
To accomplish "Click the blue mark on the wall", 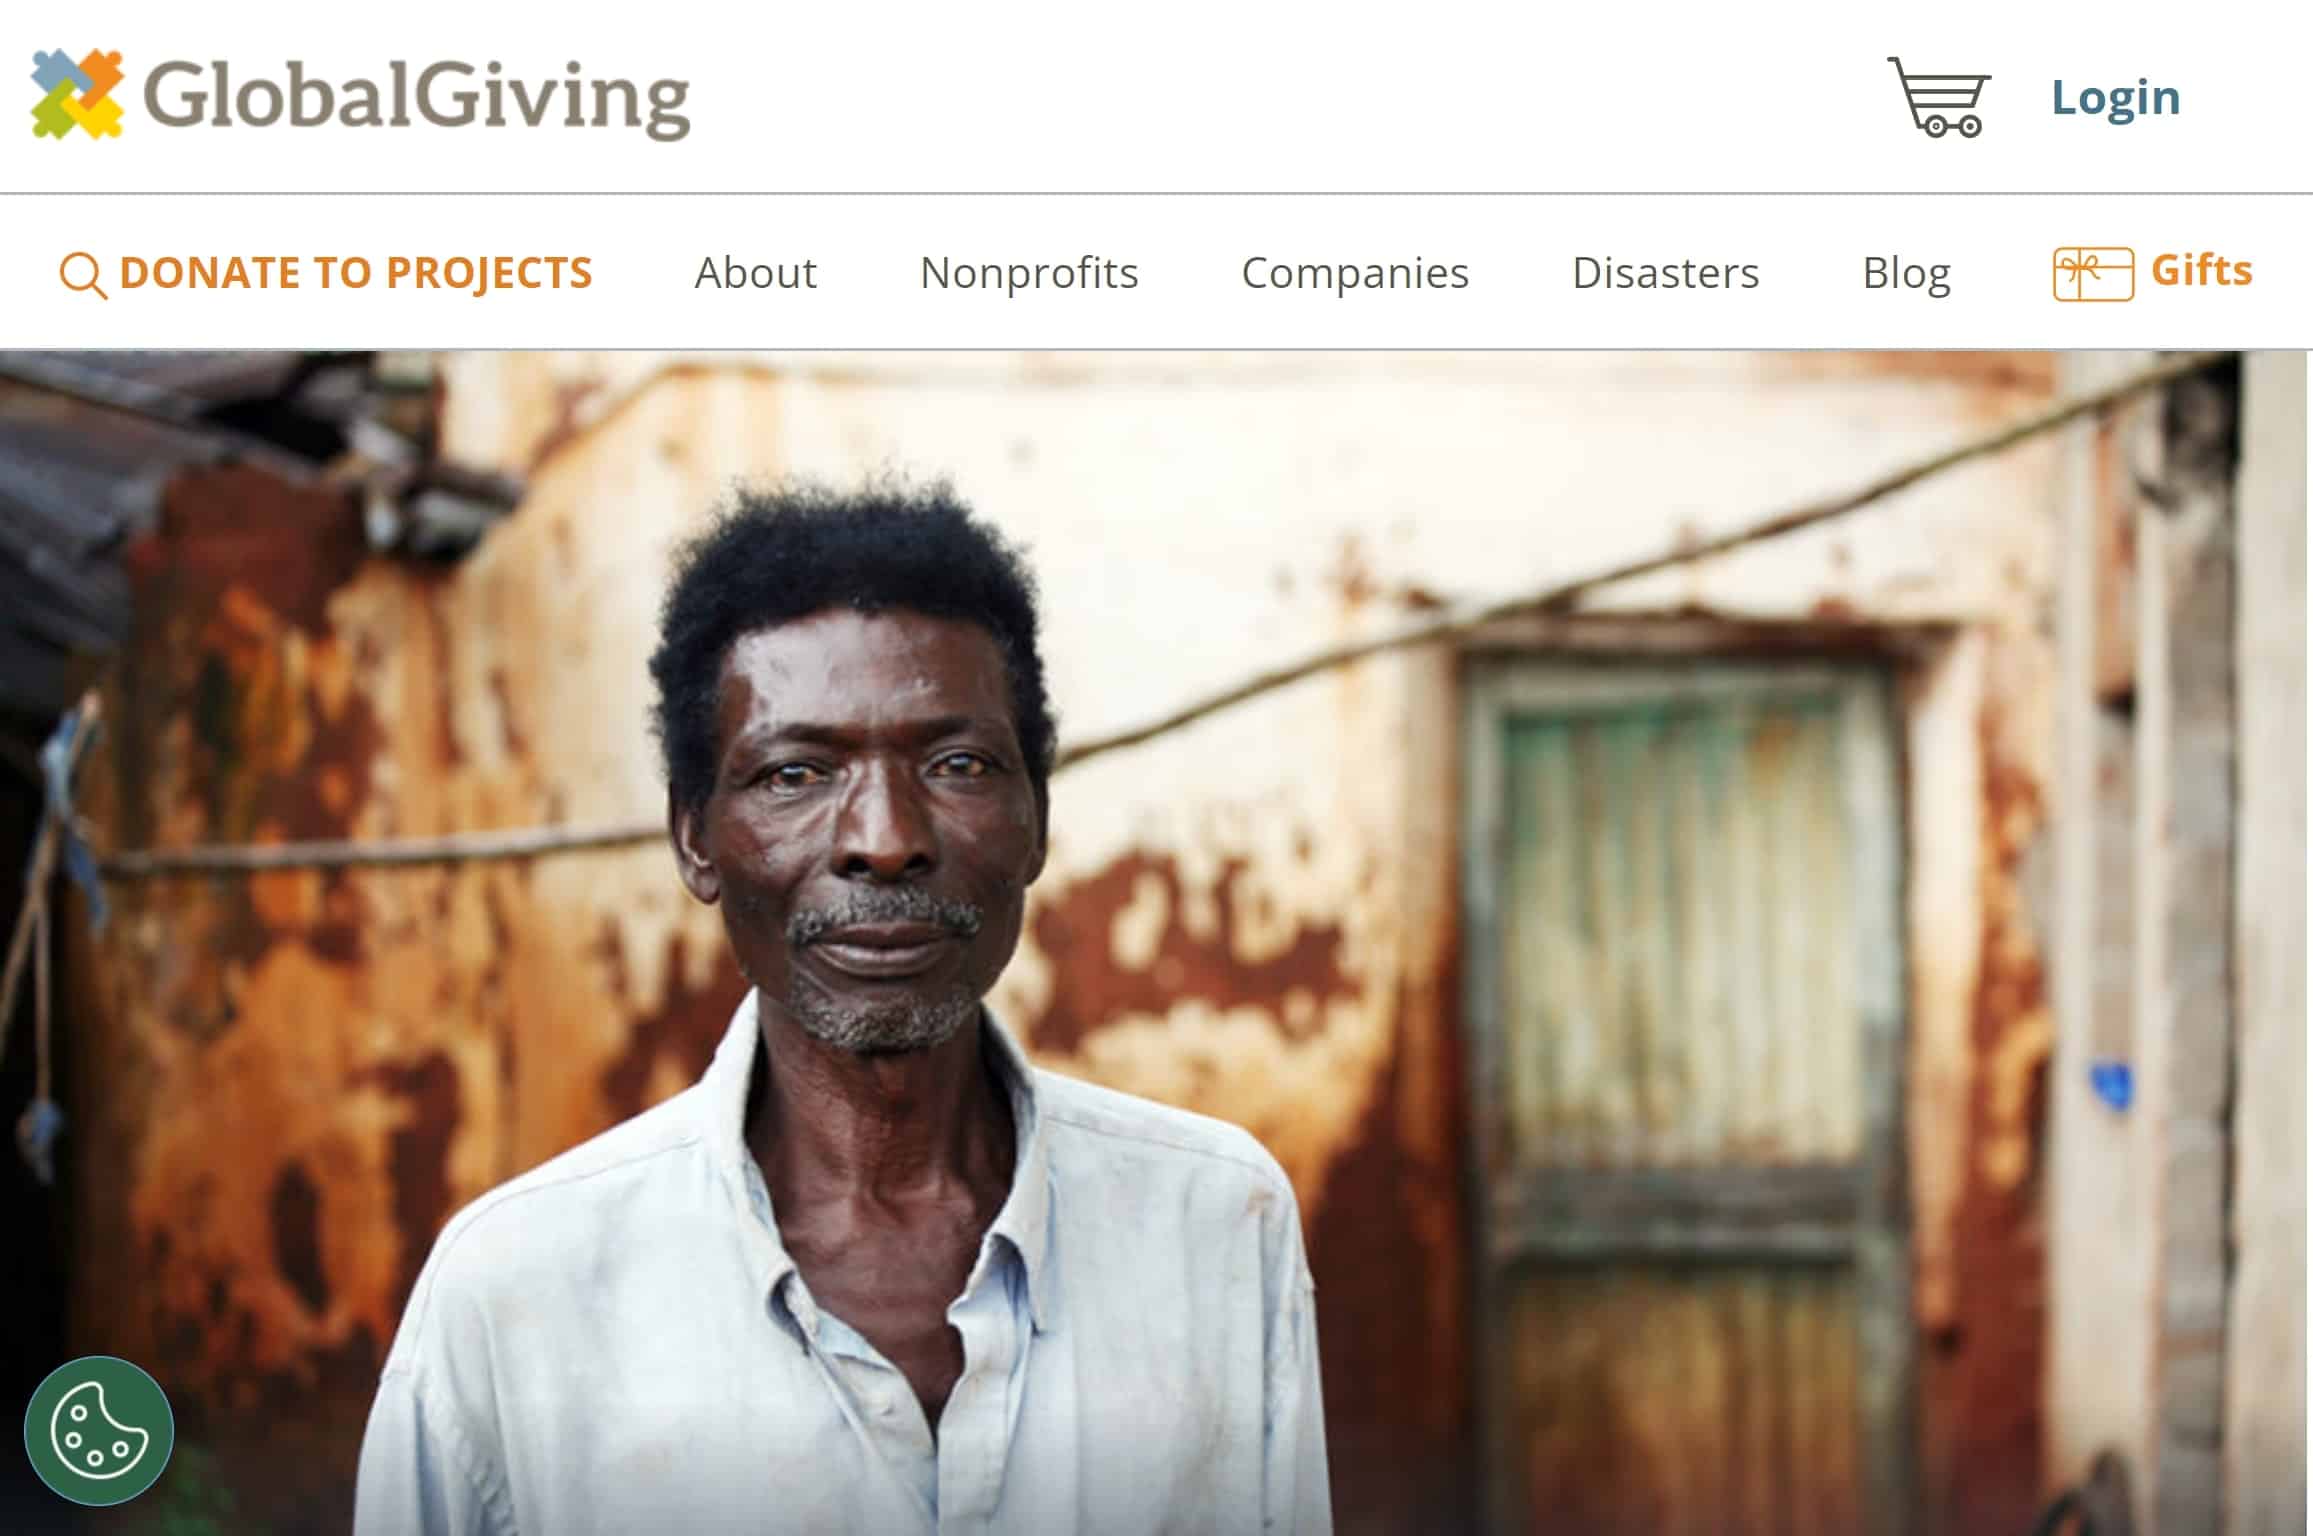I will tap(2112, 1086).
